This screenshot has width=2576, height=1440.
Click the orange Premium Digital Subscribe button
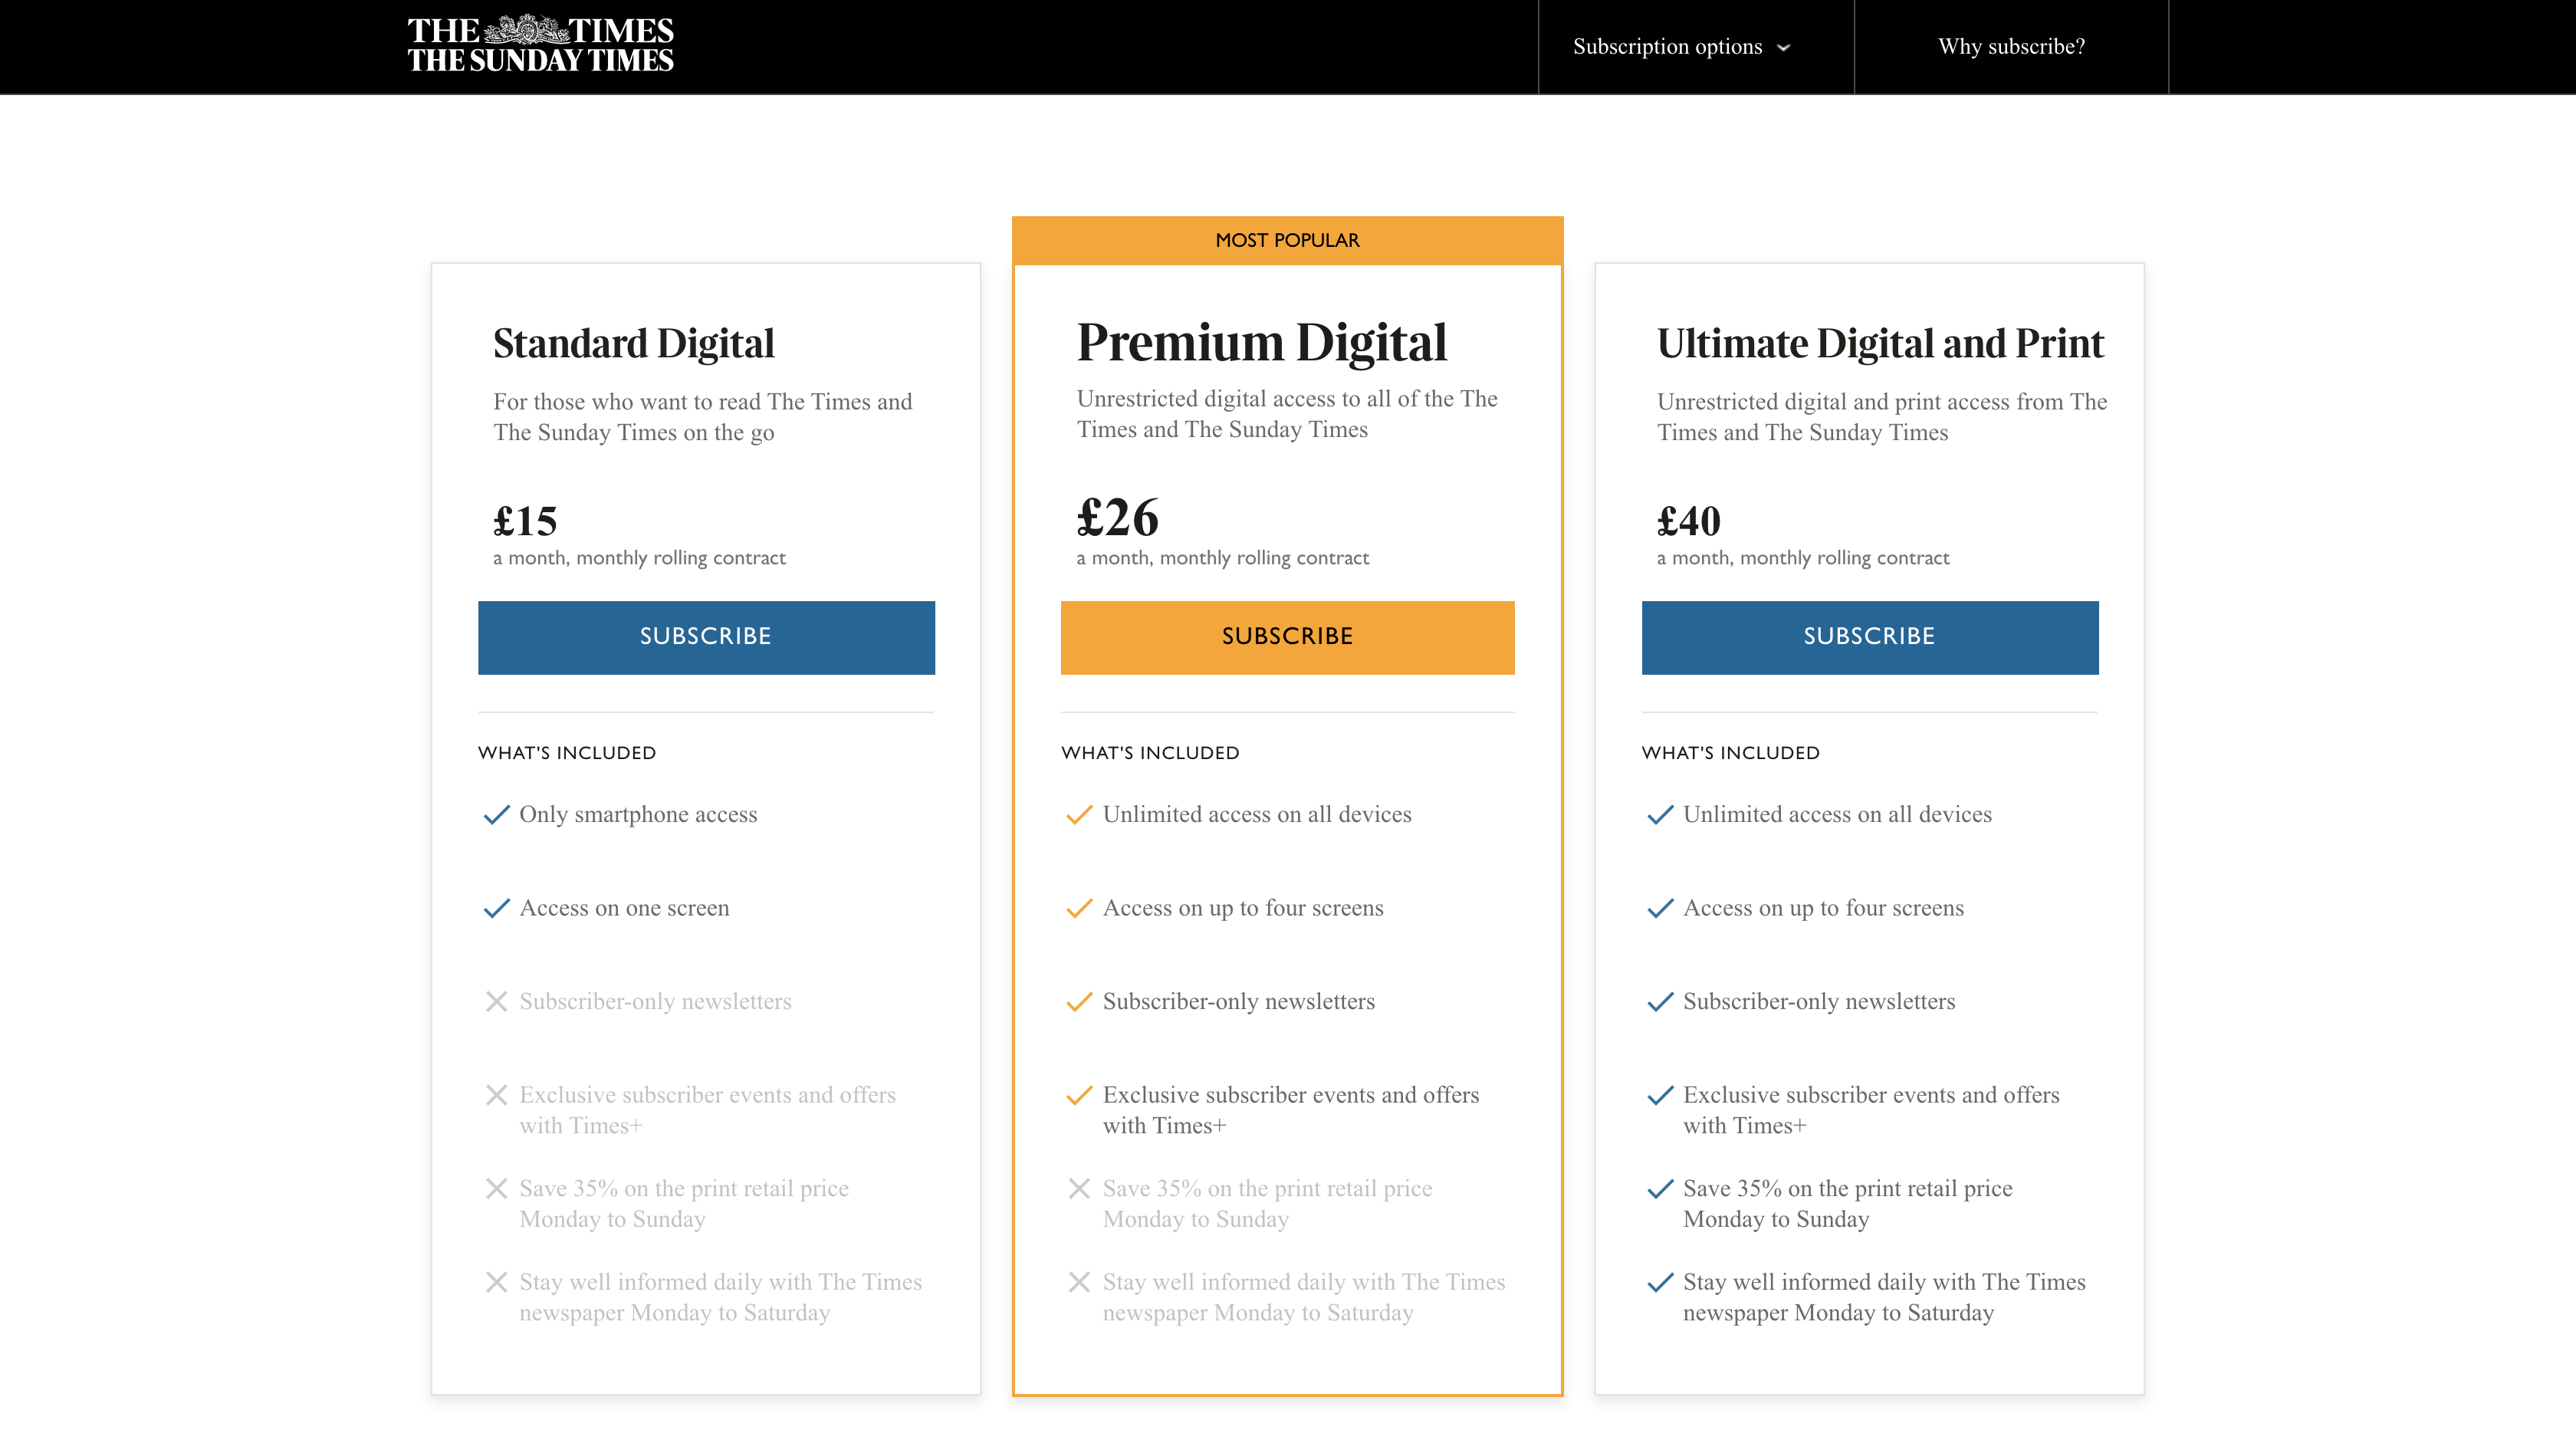tap(1287, 637)
